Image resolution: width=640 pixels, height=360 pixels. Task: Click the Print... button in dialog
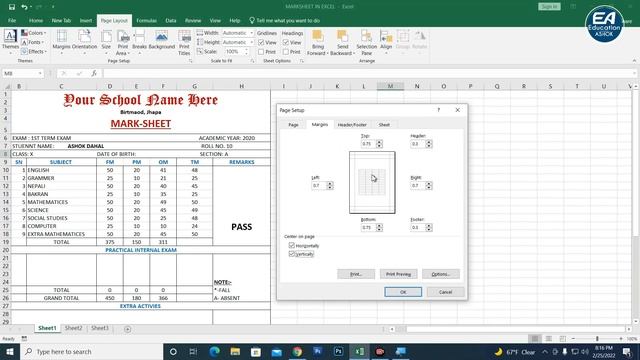pos(356,274)
